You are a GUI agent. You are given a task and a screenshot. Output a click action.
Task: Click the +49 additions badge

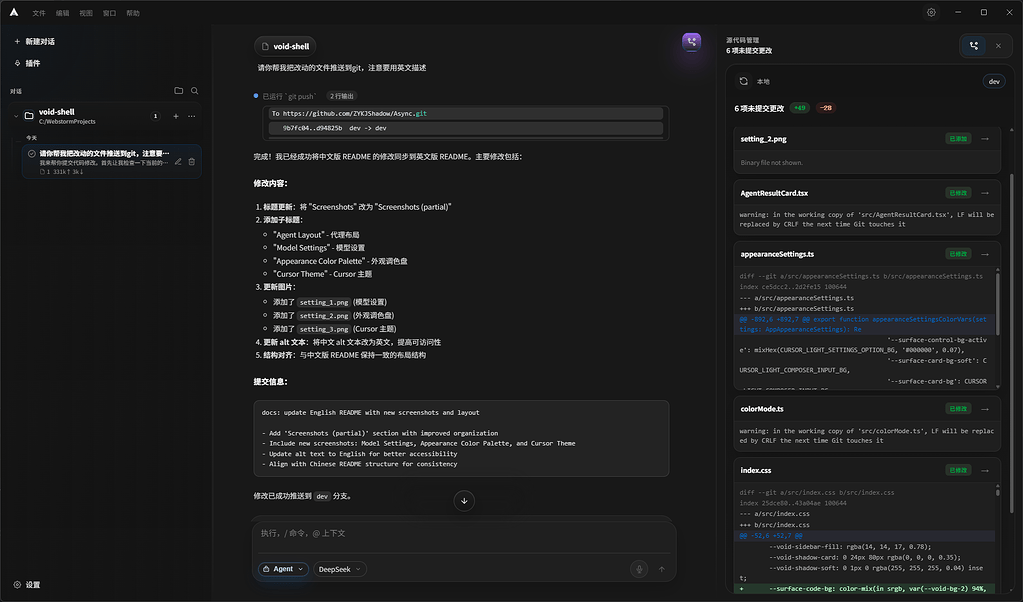tap(800, 108)
